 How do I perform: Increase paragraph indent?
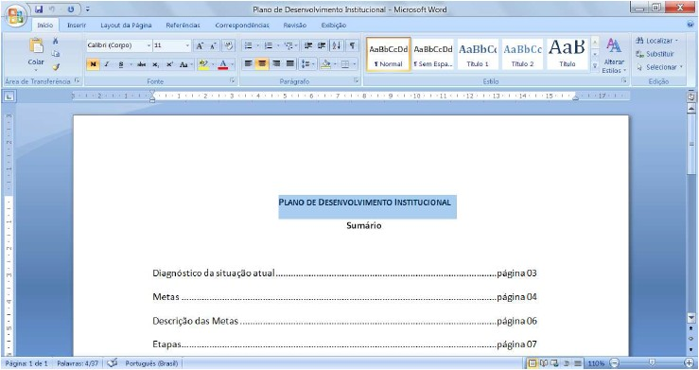(321, 45)
